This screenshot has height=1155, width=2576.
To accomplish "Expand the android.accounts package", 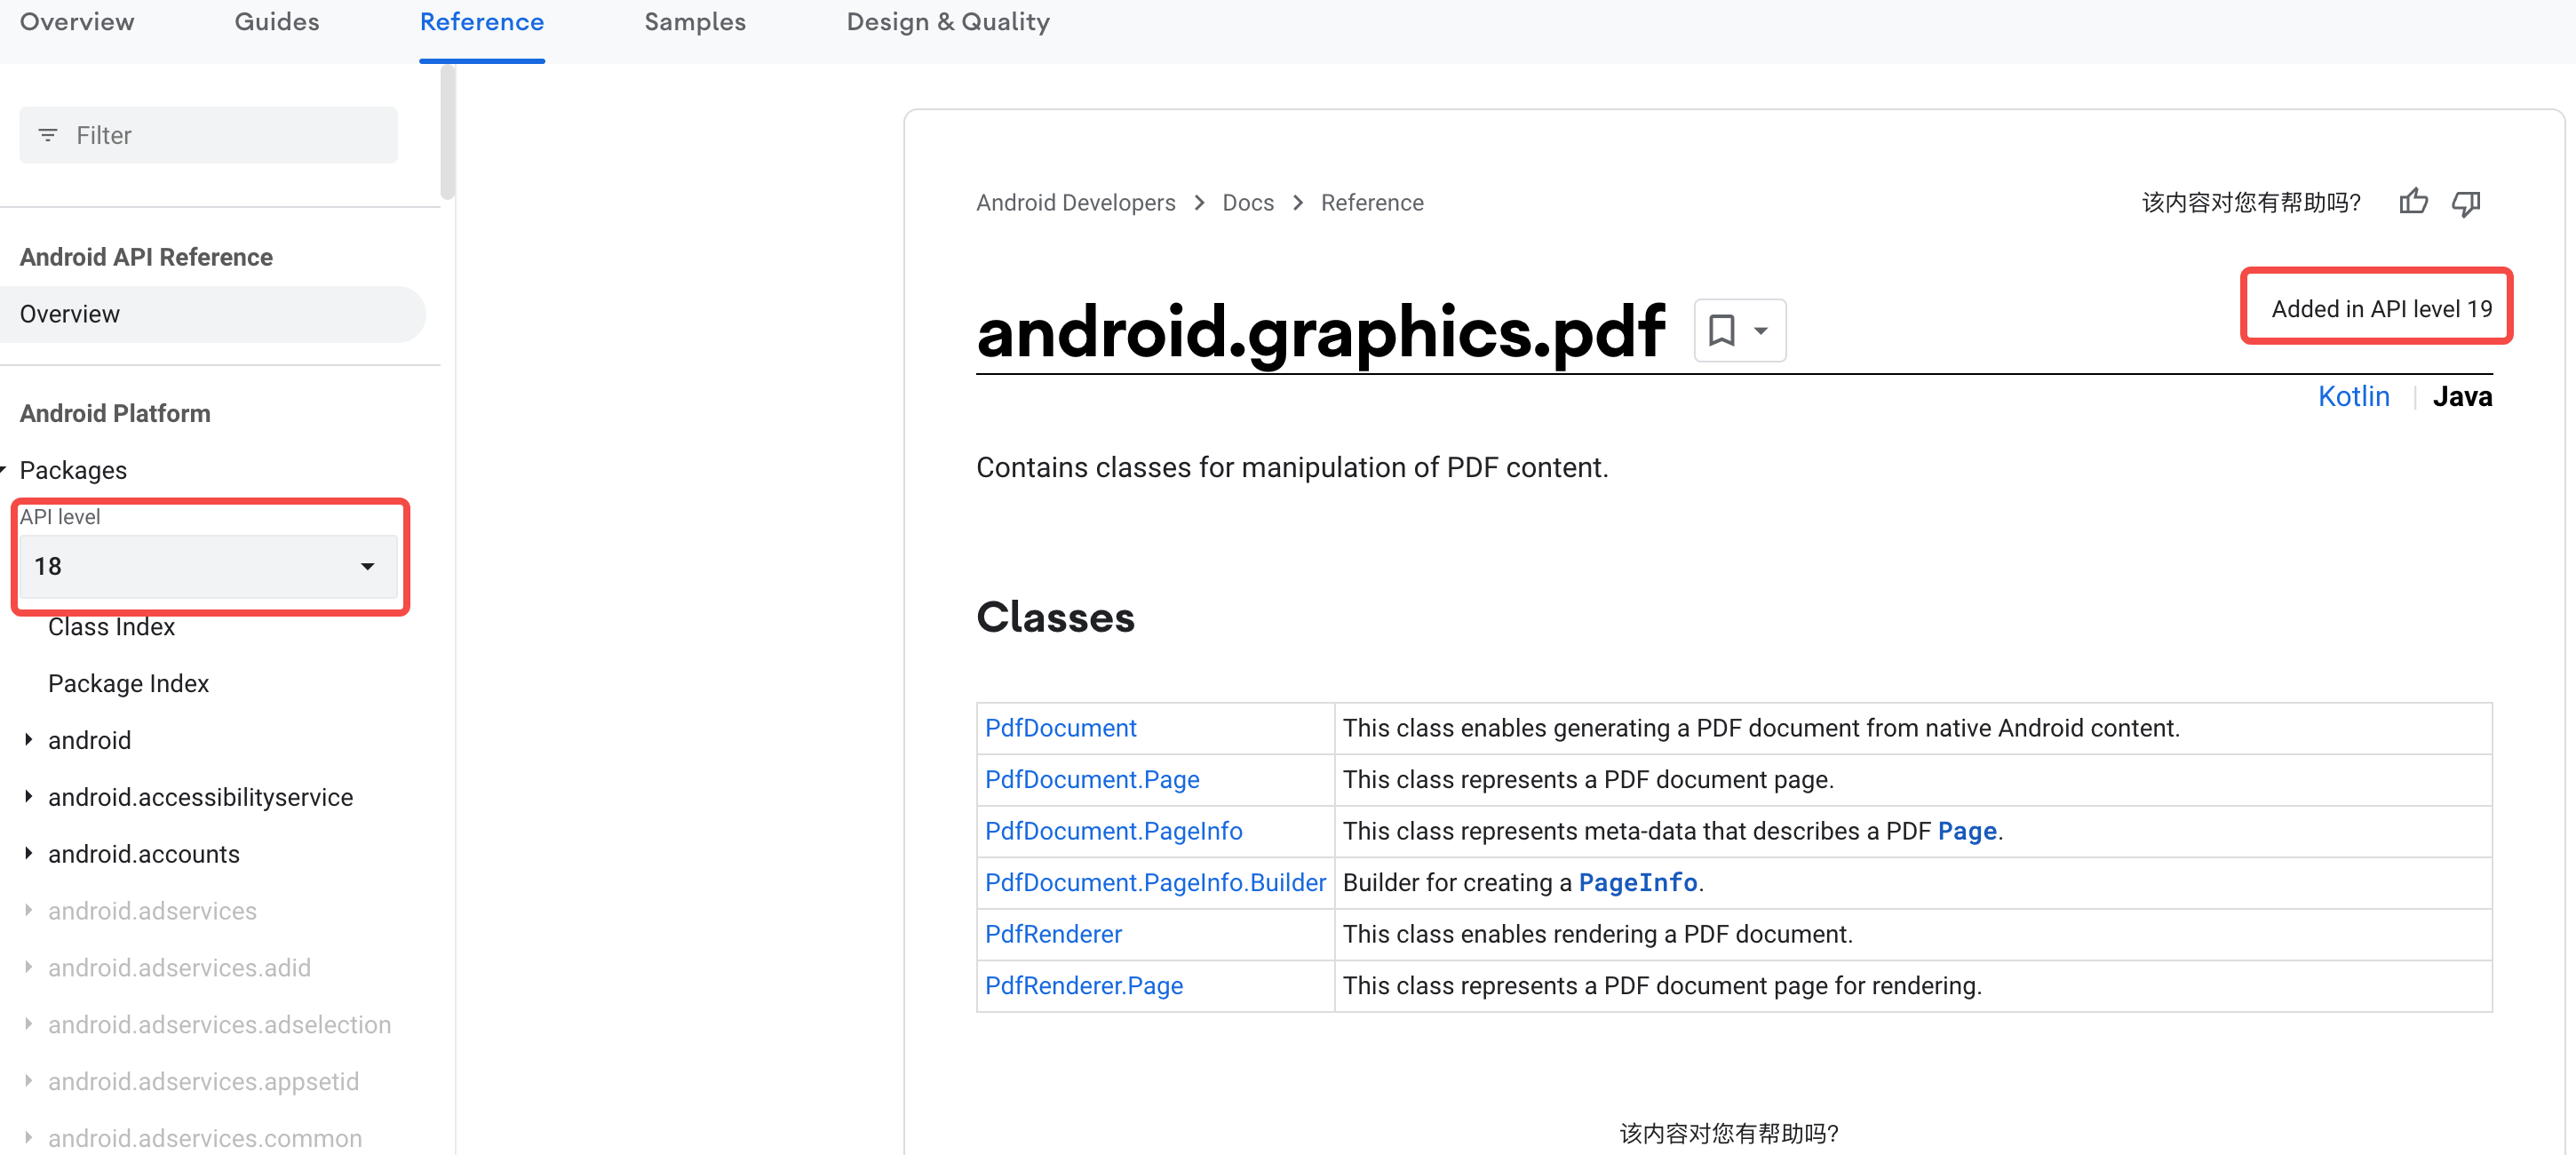I will [x=28, y=853].
